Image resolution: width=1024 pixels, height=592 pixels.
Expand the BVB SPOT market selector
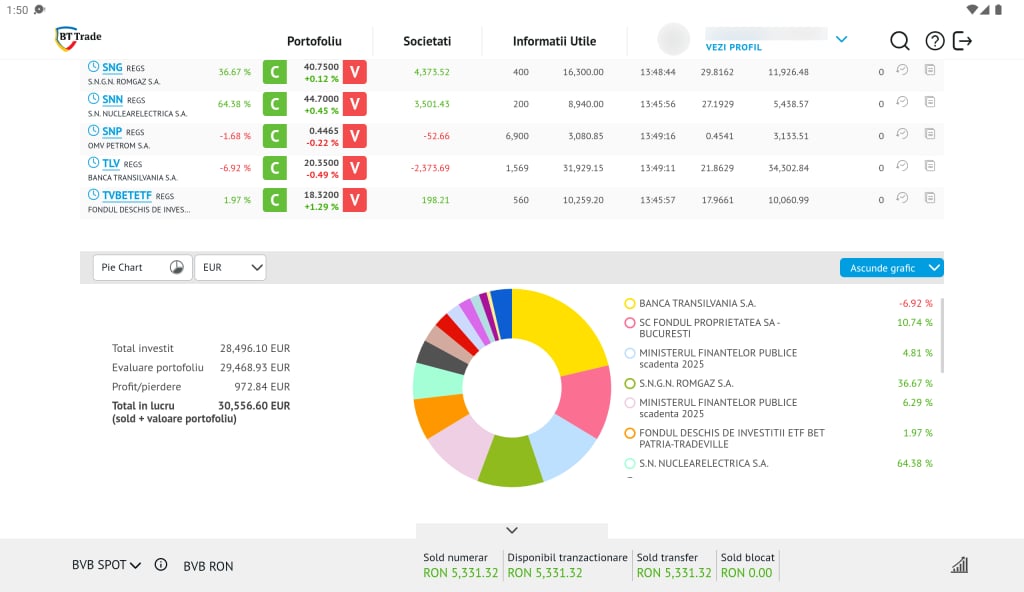click(106, 565)
